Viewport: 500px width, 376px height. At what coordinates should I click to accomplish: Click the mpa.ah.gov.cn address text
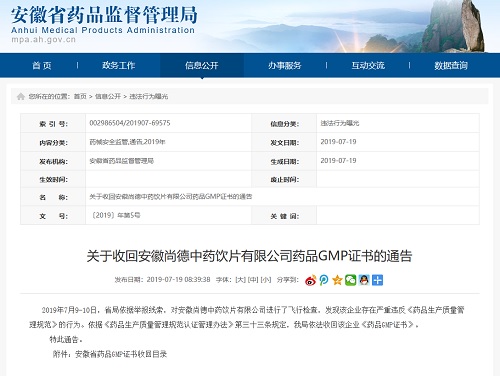point(44,40)
